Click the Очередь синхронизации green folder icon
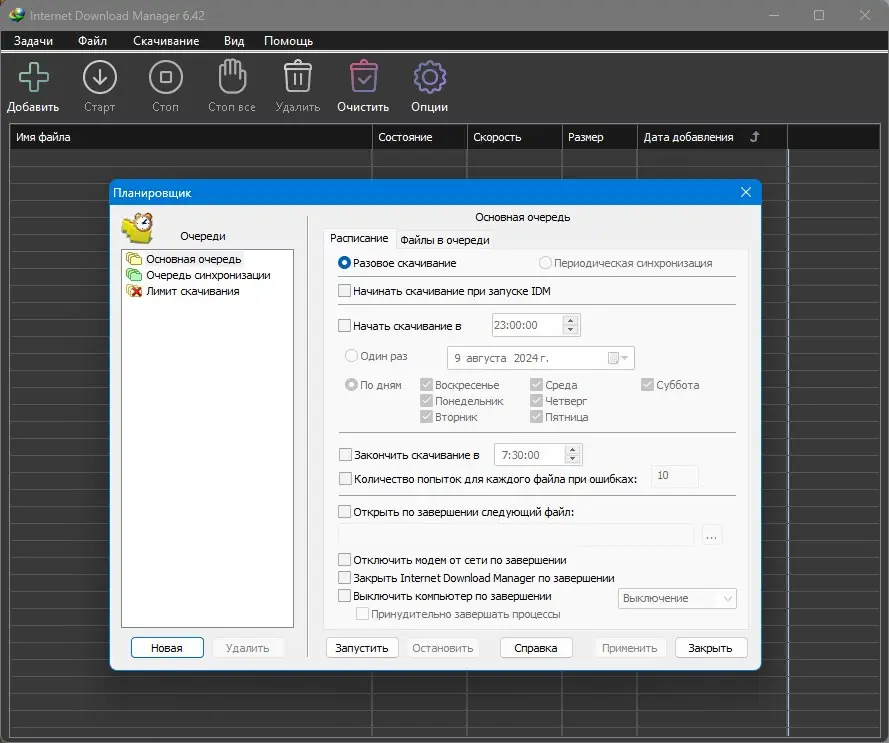 pos(134,275)
